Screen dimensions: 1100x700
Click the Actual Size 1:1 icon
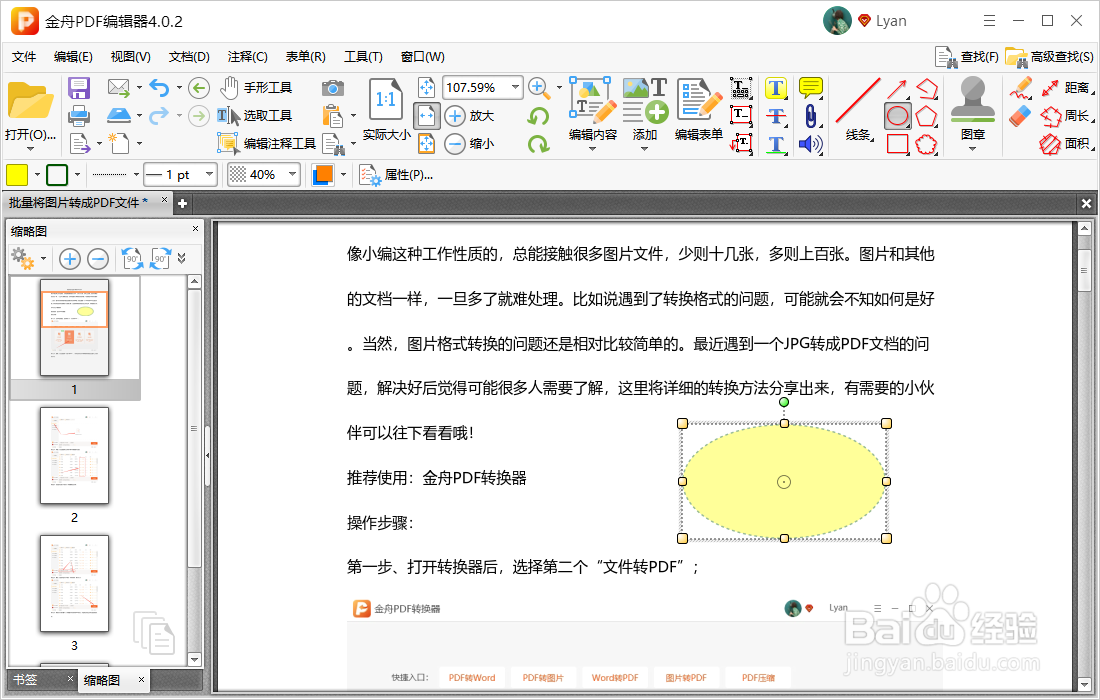point(385,99)
